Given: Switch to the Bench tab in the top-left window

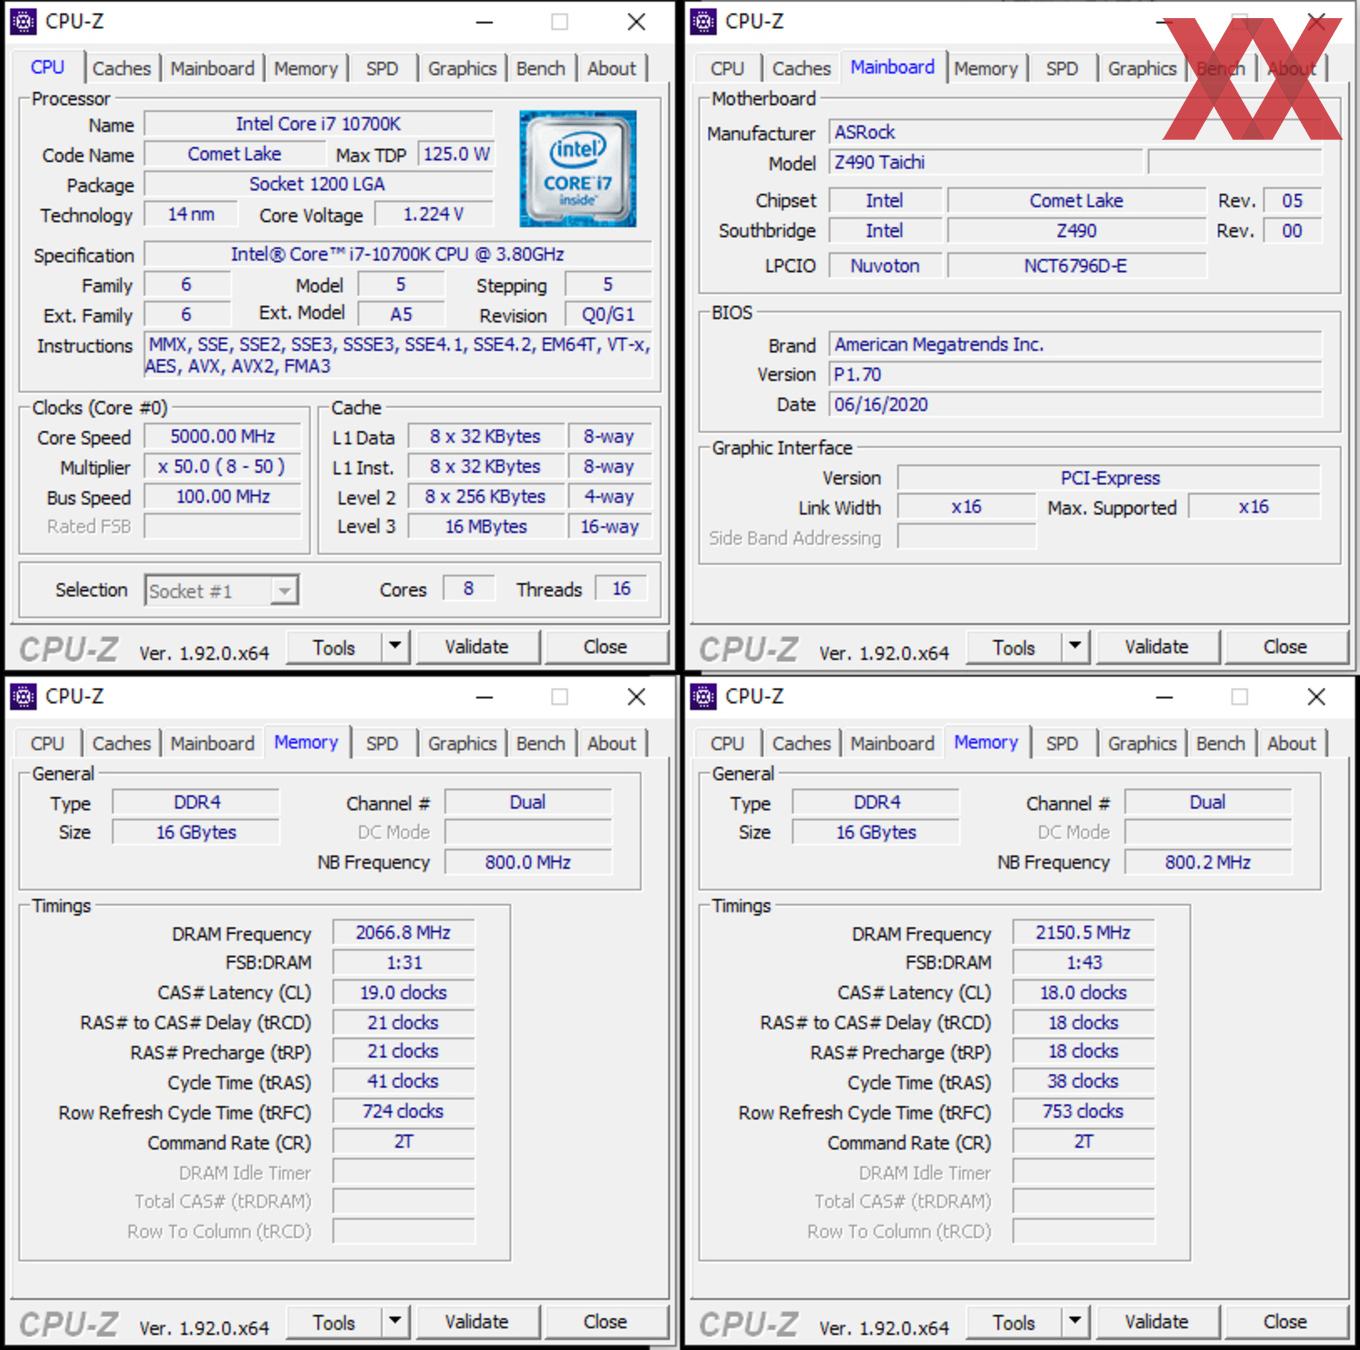Looking at the screenshot, I should (x=541, y=68).
